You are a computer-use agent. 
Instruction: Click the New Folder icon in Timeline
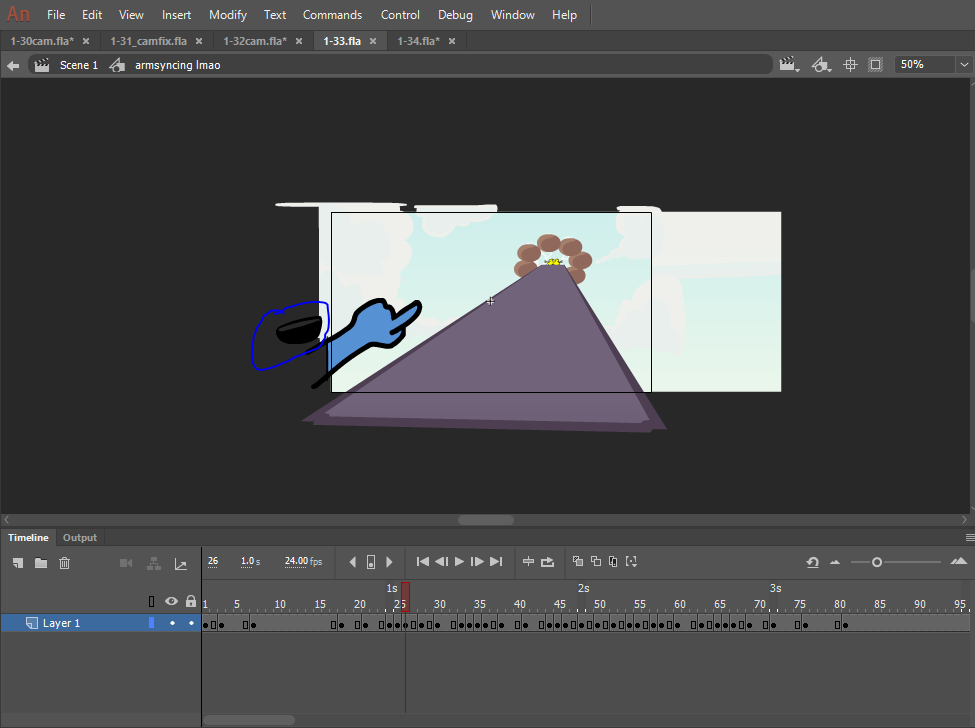41,563
